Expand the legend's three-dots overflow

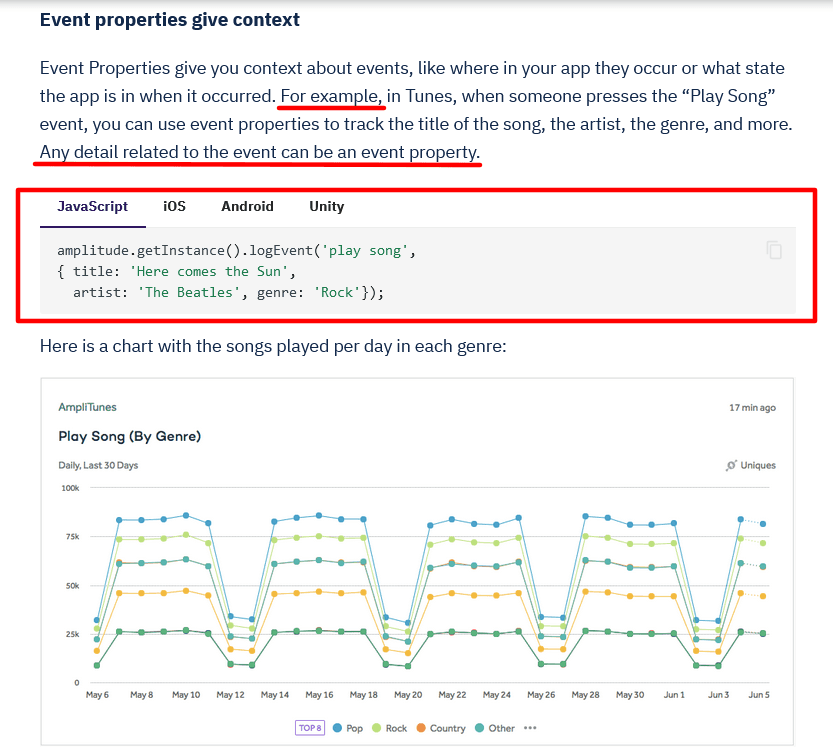pos(530,728)
